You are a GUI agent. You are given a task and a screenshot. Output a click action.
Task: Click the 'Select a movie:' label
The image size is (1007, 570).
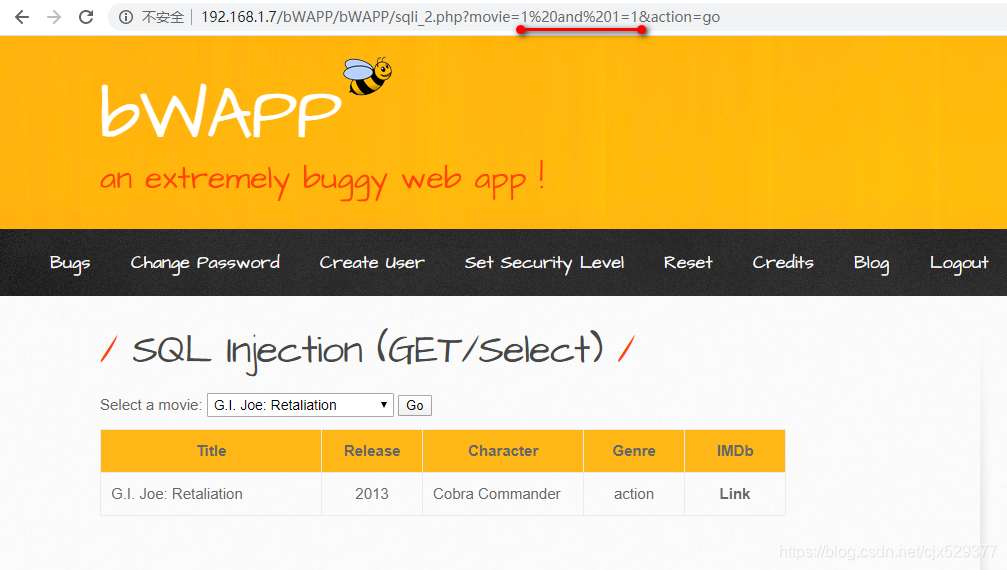[x=151, y=405]
